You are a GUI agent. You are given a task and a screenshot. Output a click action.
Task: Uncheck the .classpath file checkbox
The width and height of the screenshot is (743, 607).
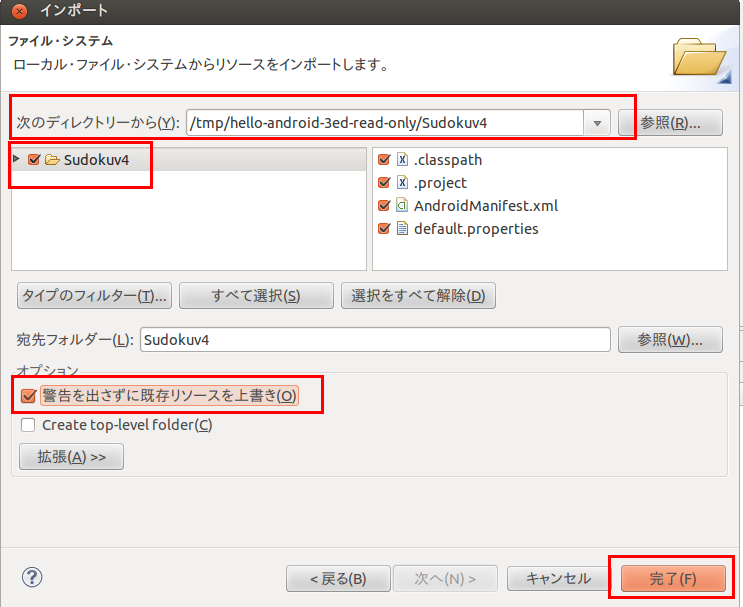pyautogui.click(x=384, y=159)
